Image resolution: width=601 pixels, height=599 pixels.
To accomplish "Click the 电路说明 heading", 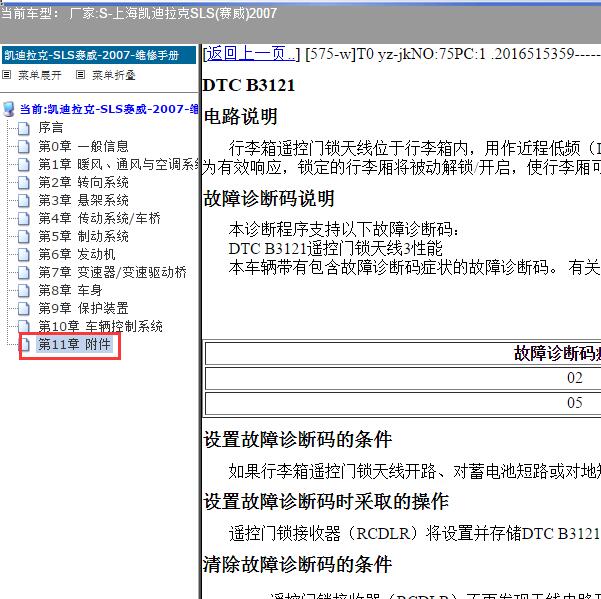I will tap(240, 116).
